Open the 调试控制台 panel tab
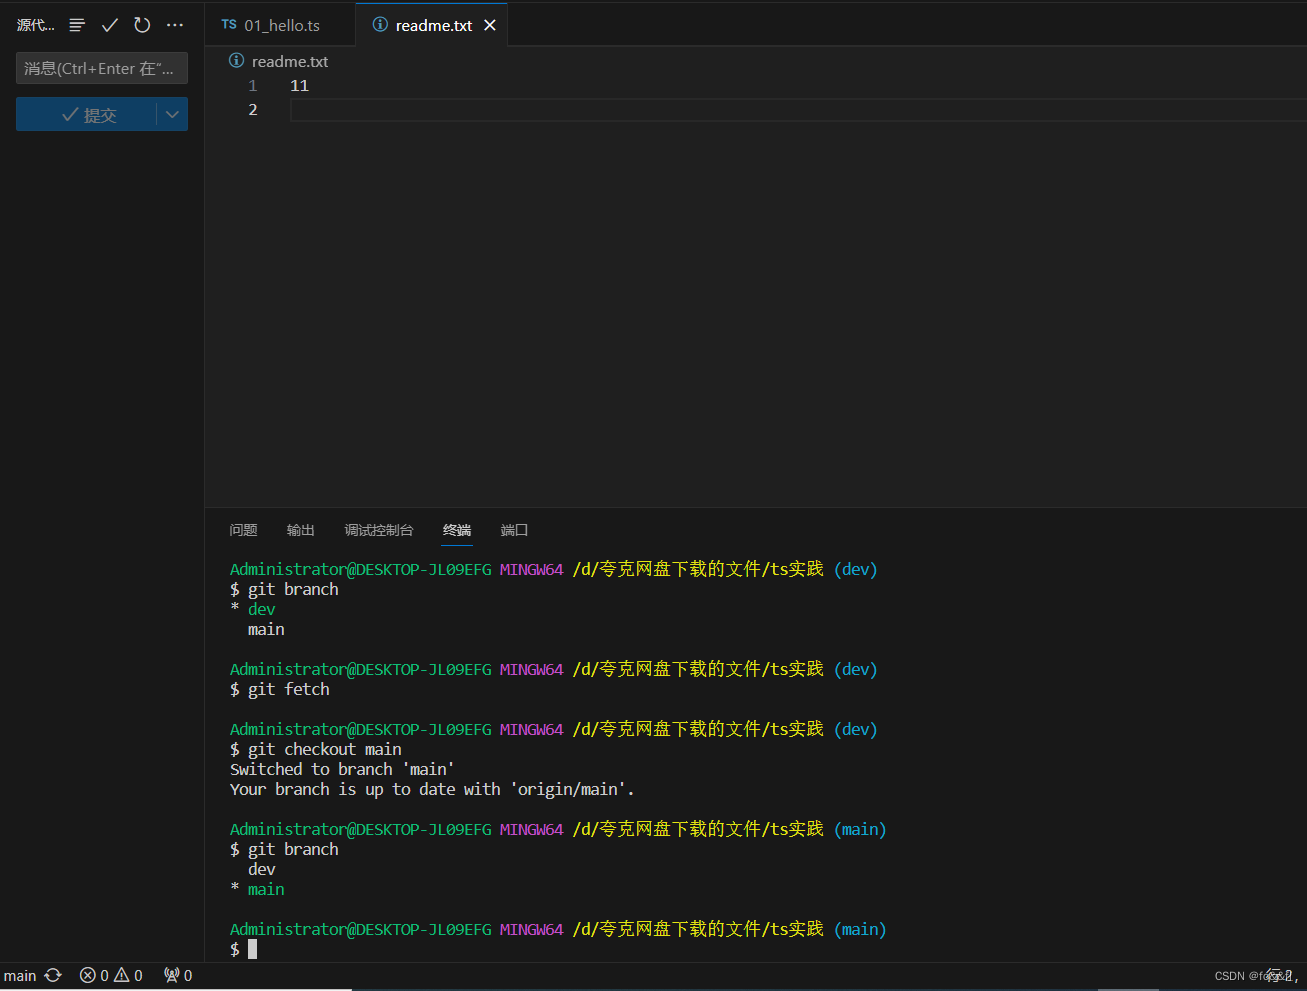 [379, 530]
